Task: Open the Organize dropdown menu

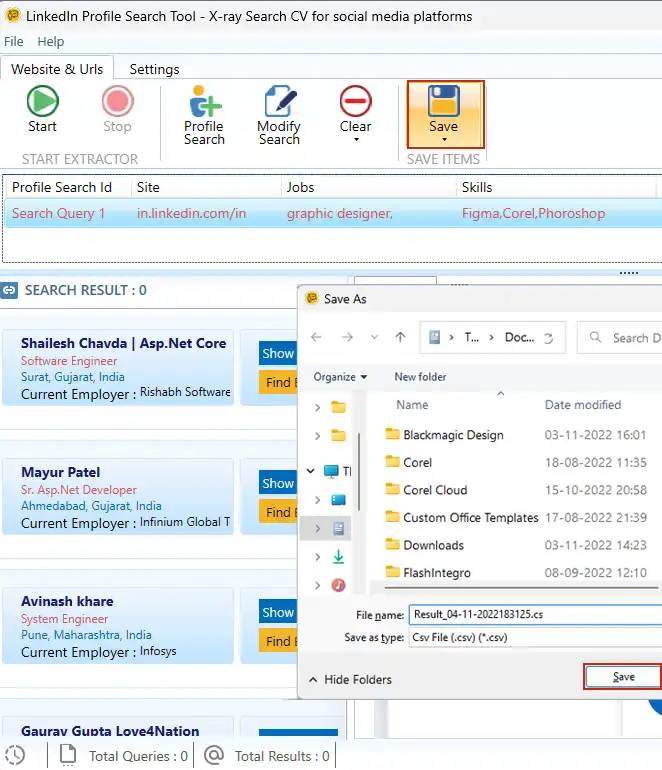Action: click(340, 377)
